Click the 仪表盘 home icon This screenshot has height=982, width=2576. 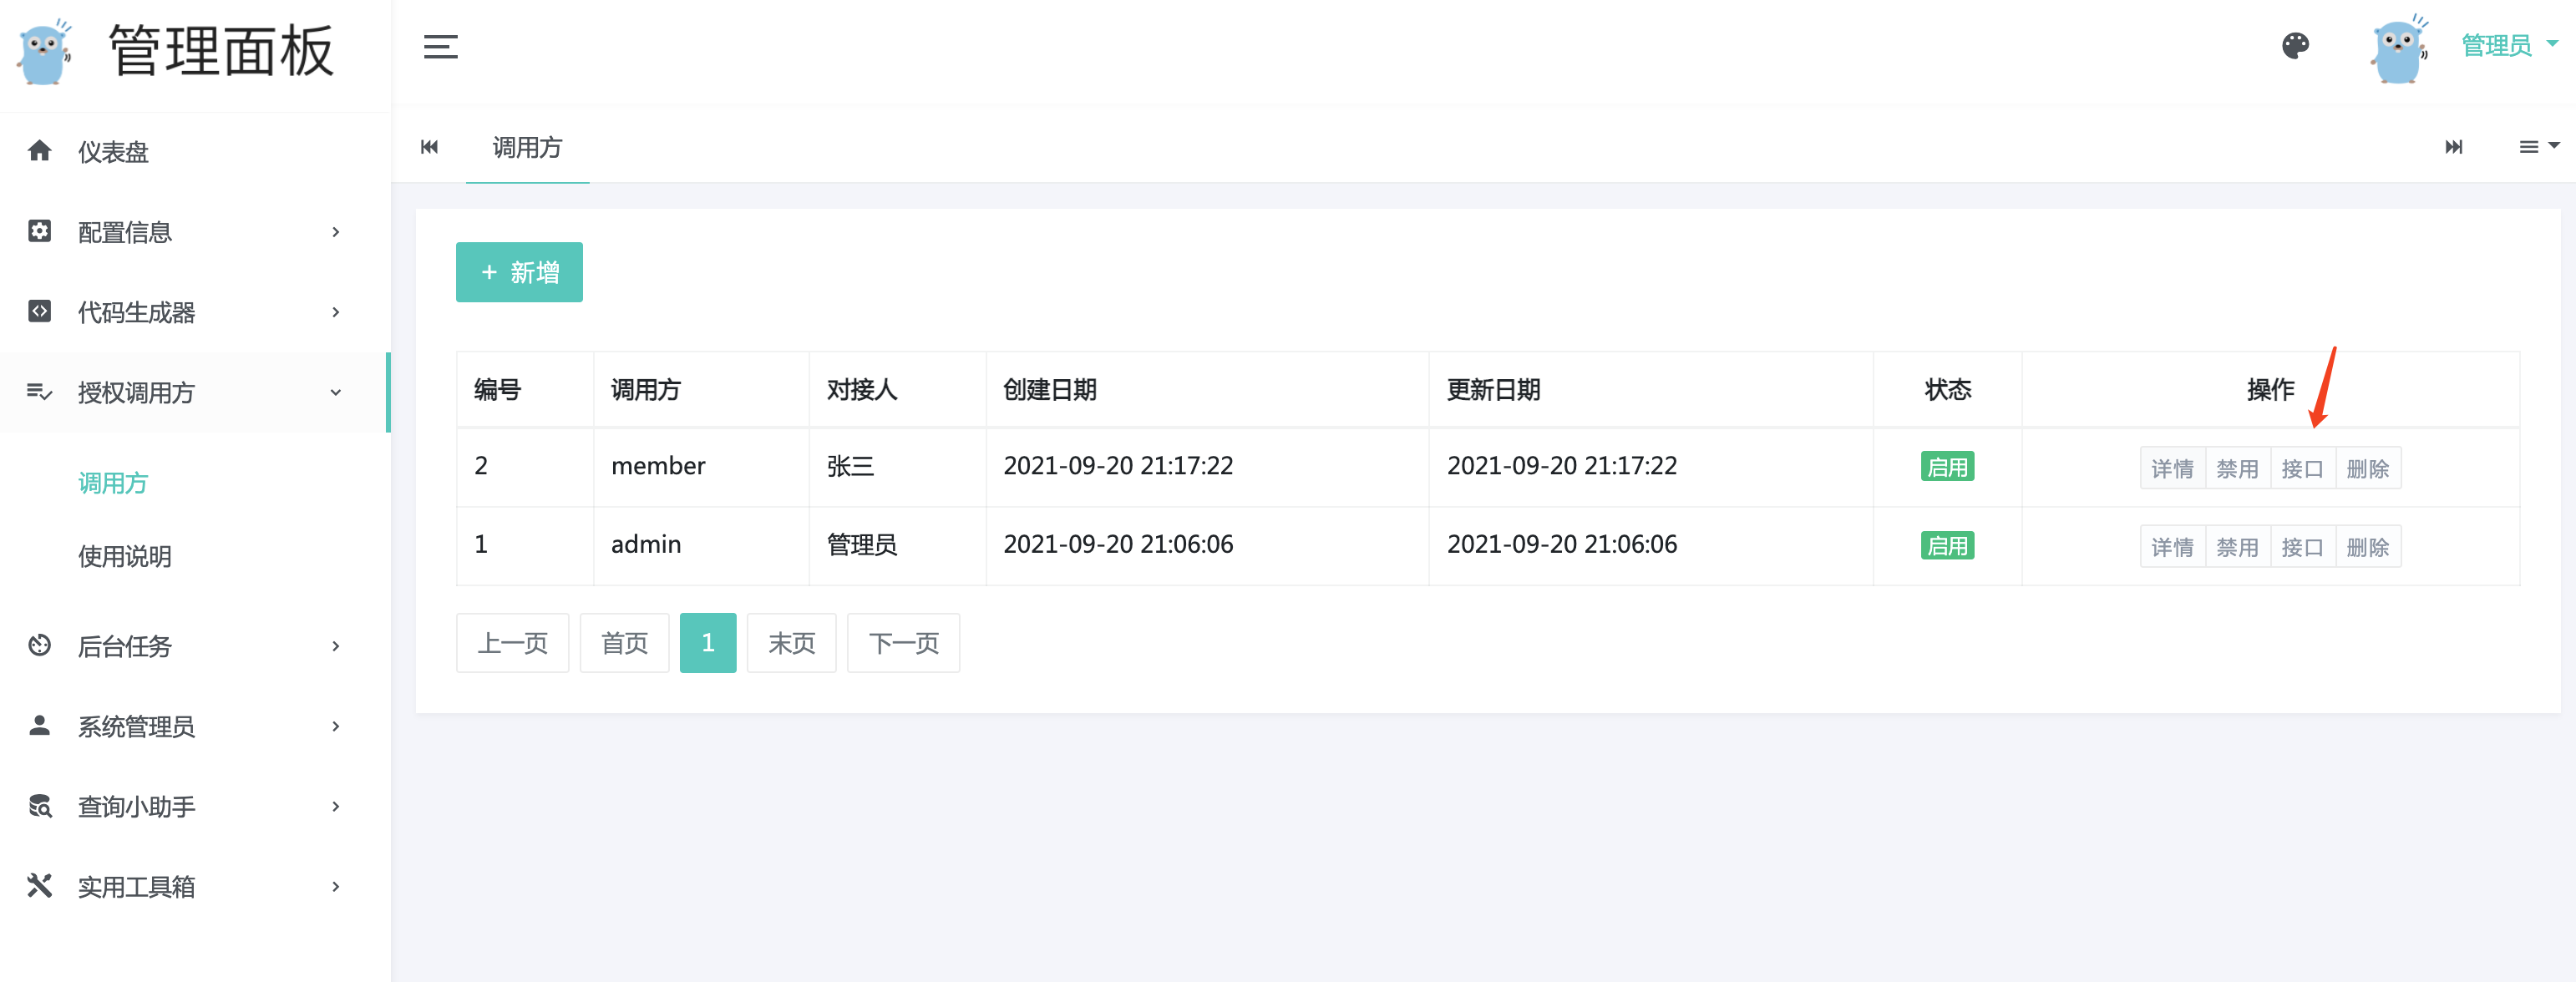click(40, 151)
